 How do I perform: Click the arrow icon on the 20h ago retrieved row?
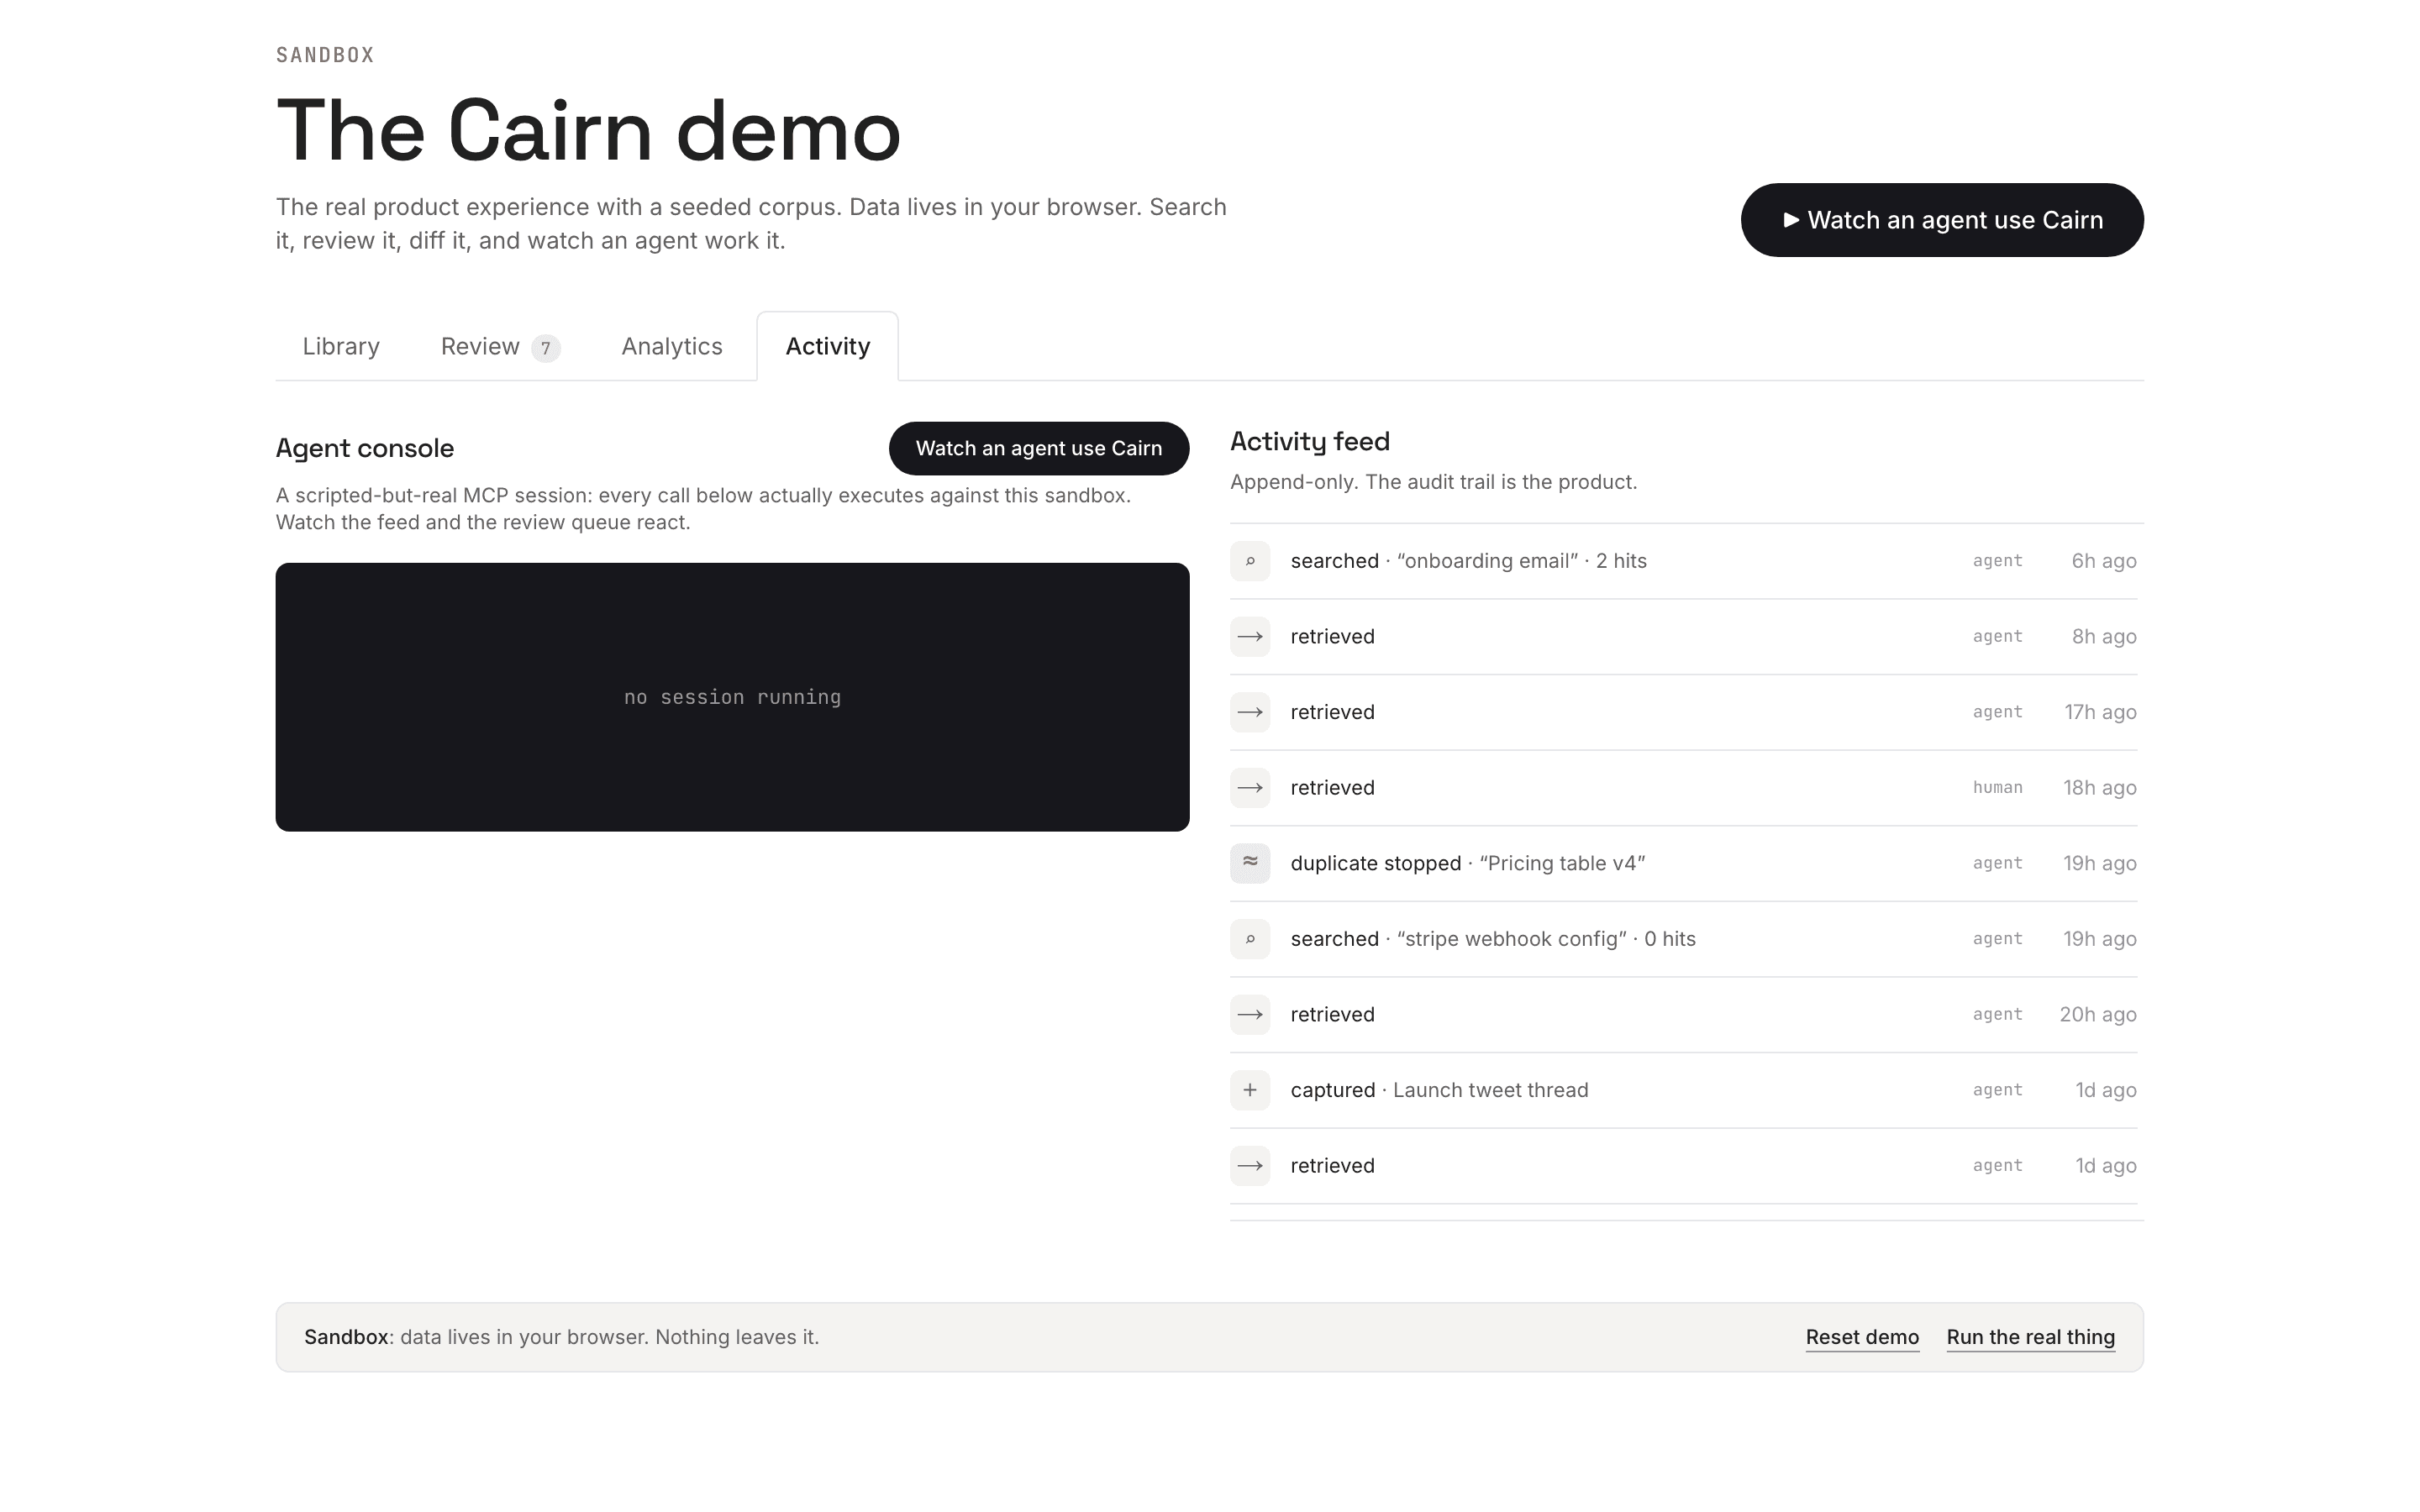pos(1250,1015)
